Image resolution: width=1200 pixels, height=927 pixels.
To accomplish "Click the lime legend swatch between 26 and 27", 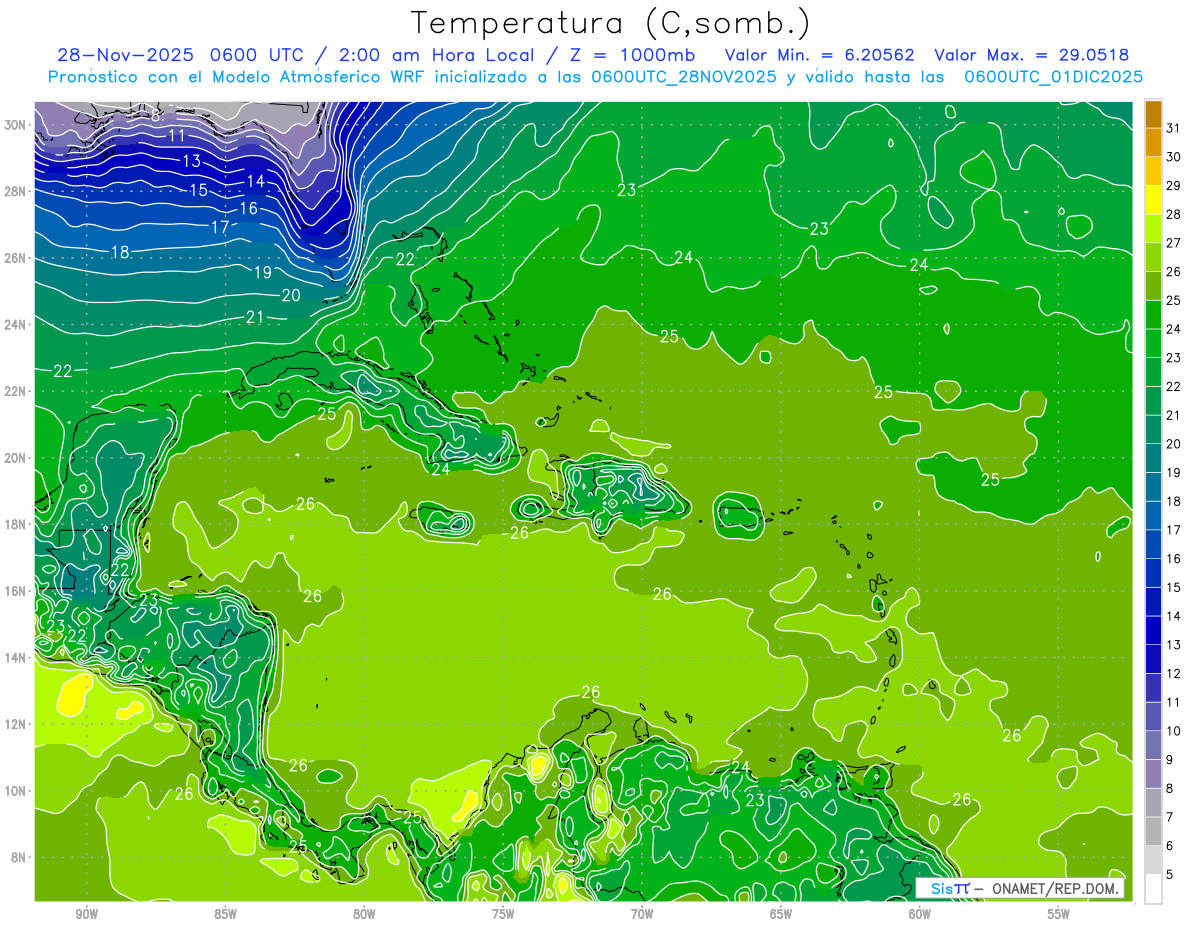I will coord(1153,257).
